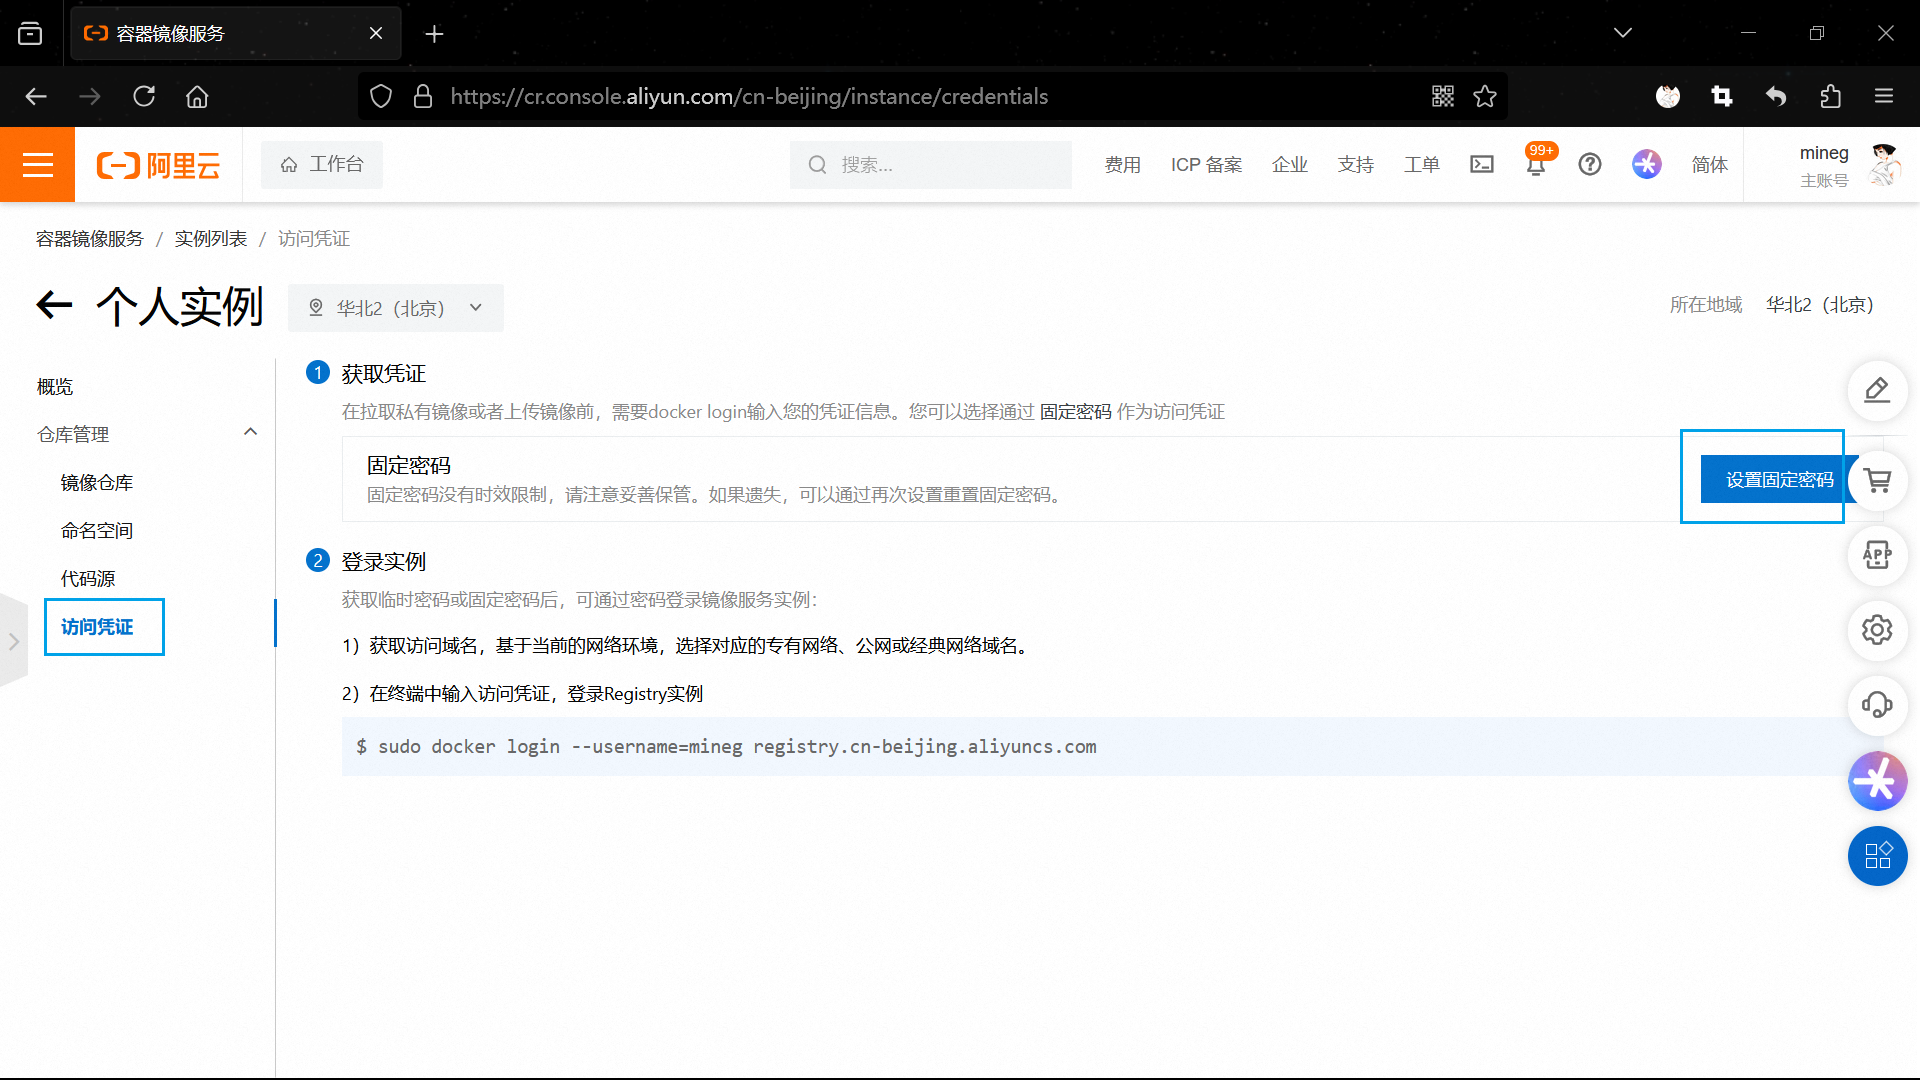Open notifications bell with 99+ badge
Image resolution: width=1920 pixels, height=1080 pixels.
(x=1537, y=162)
